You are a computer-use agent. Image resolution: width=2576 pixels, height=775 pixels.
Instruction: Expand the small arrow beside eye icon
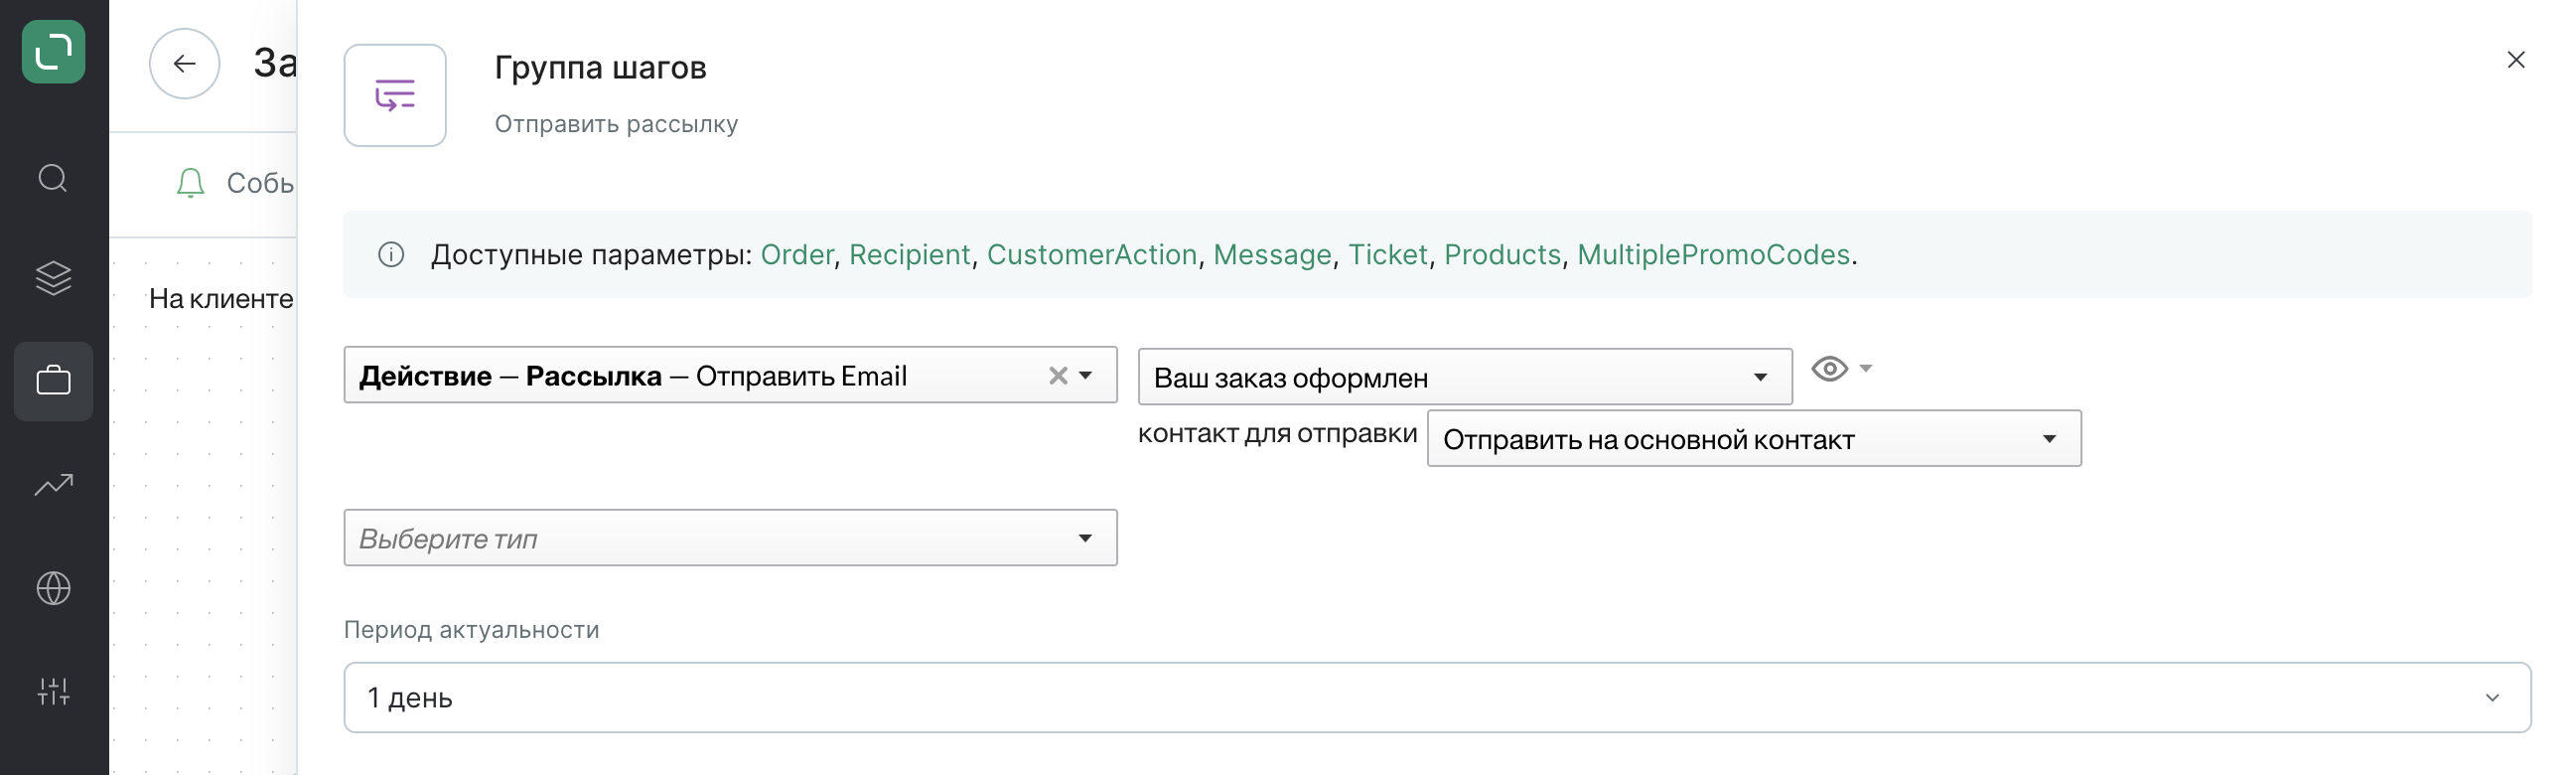1866,368
